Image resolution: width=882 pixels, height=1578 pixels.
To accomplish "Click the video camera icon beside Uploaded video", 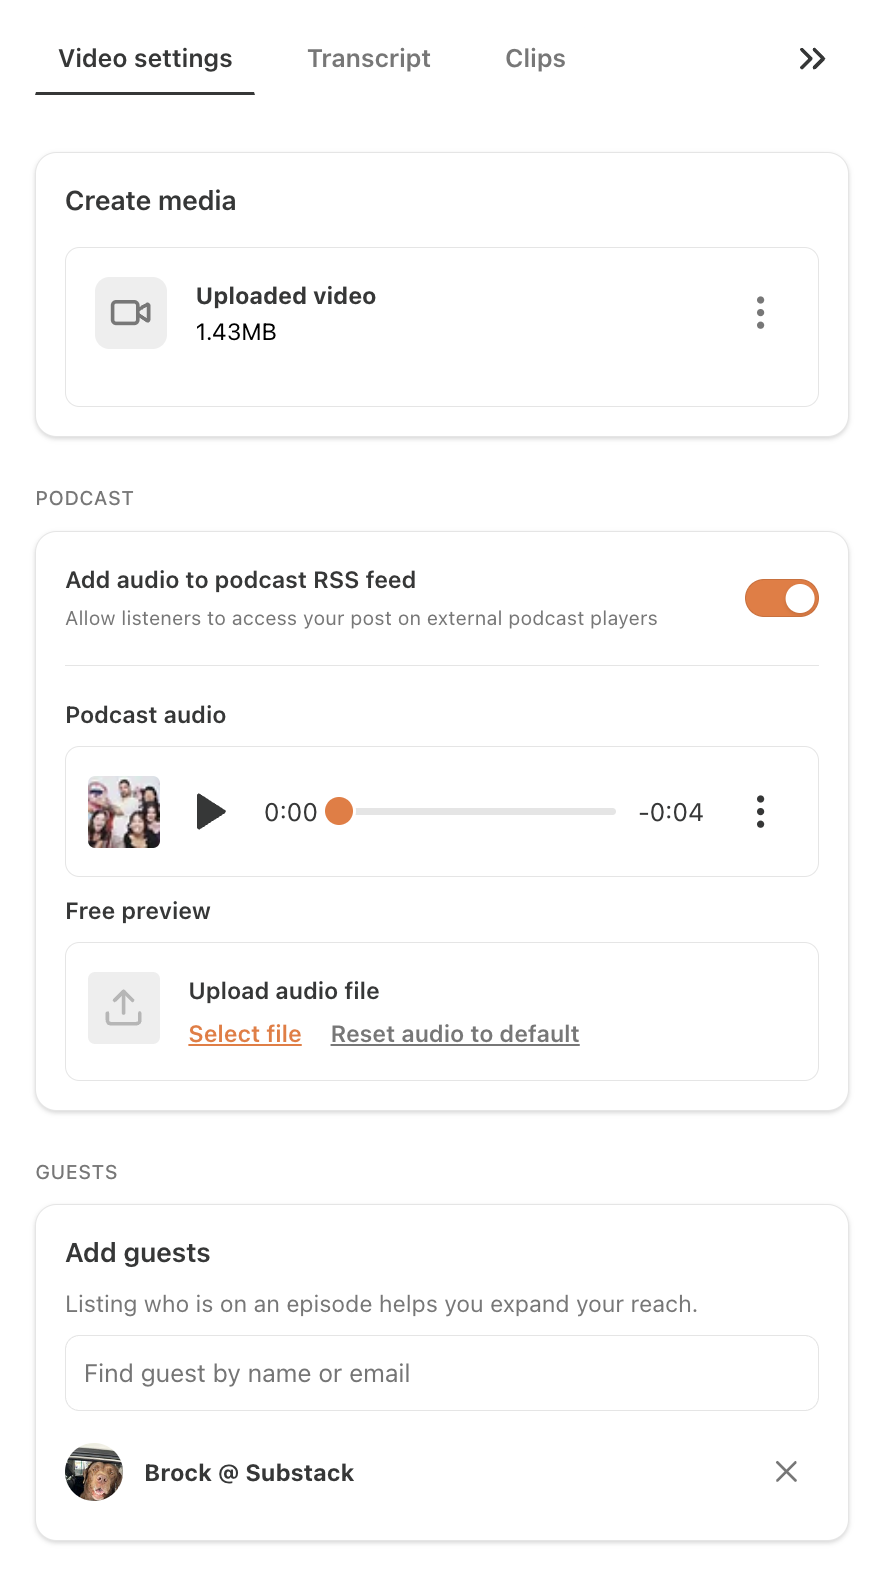I will 131,313.
